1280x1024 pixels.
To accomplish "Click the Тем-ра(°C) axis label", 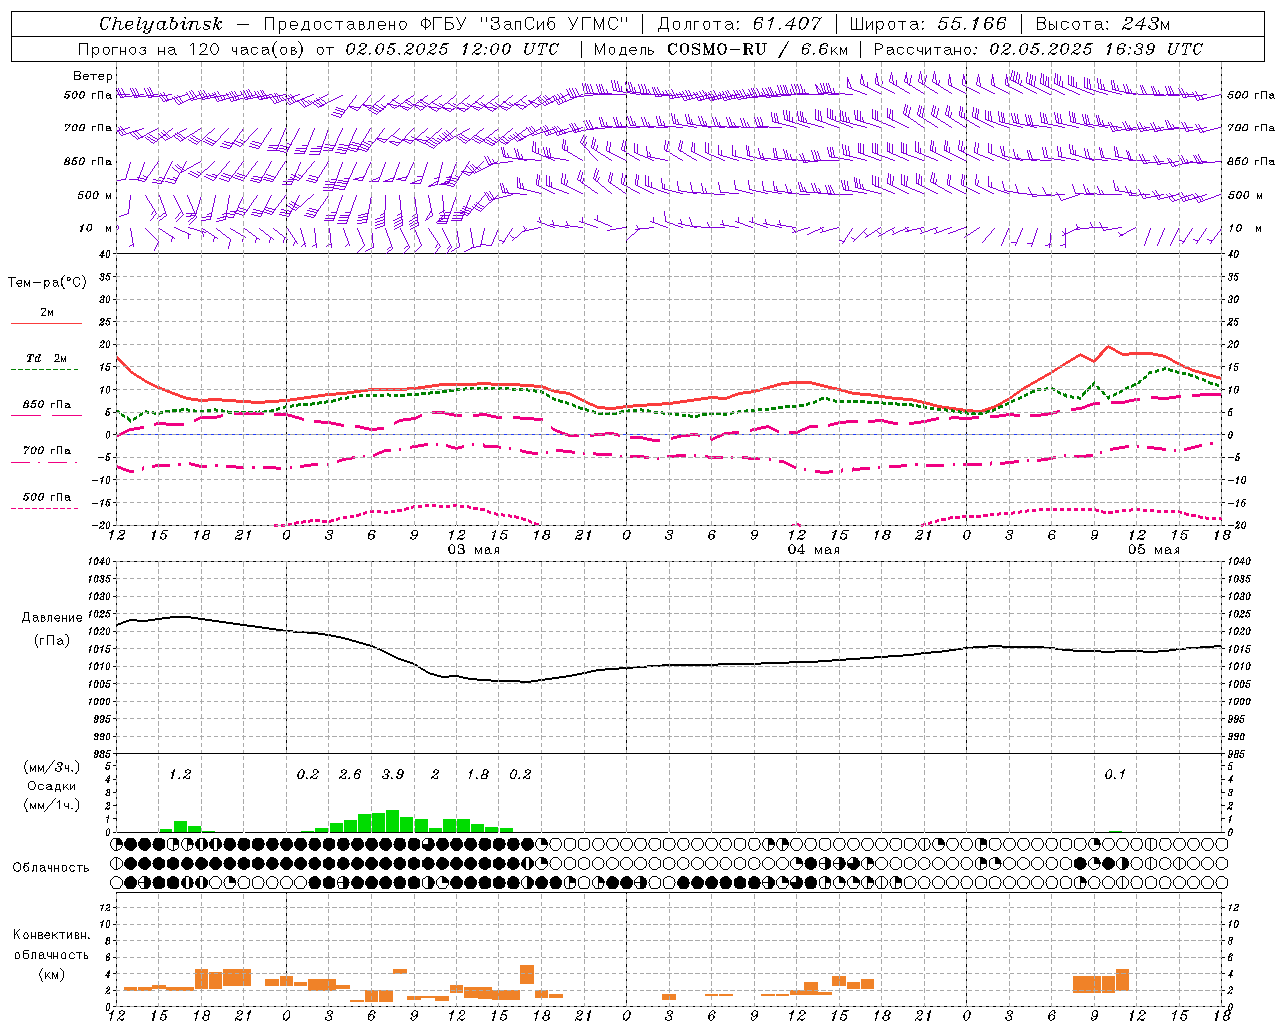I will tap(47, 283).
